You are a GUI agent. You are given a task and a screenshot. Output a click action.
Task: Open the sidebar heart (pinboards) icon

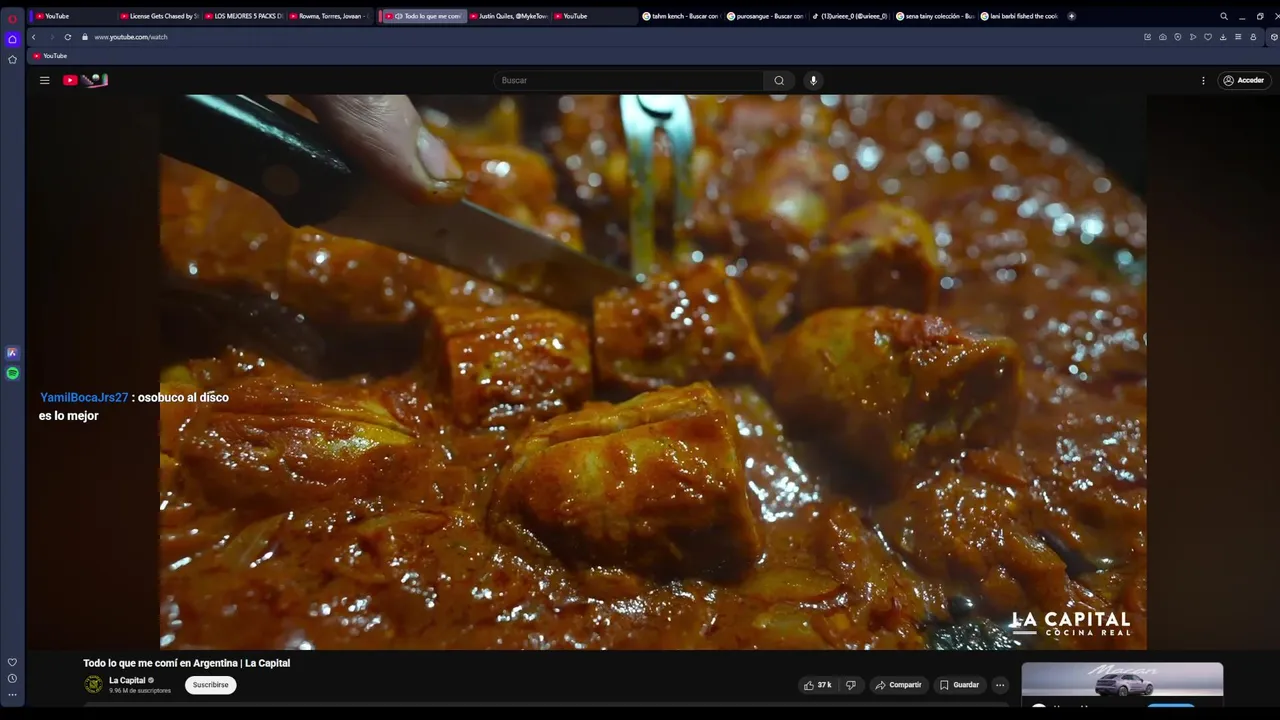[x=12, y=662]
